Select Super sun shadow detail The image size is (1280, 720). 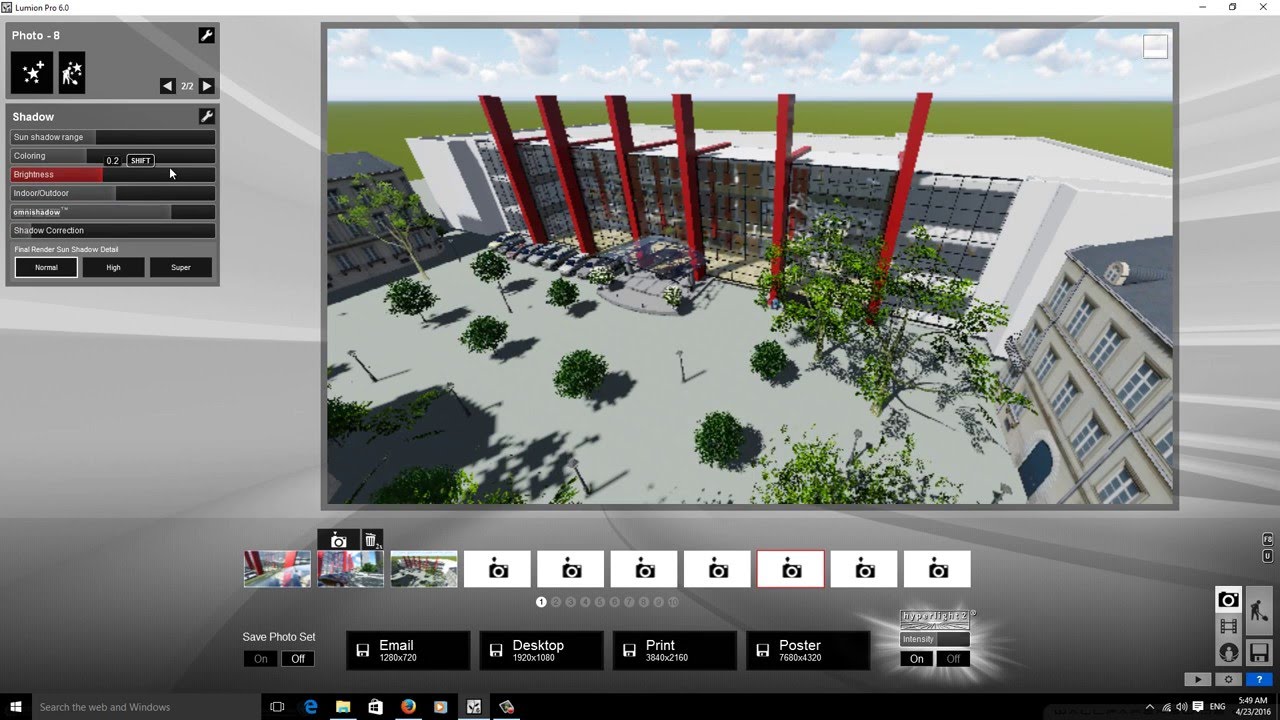click(x=181, y=267)
